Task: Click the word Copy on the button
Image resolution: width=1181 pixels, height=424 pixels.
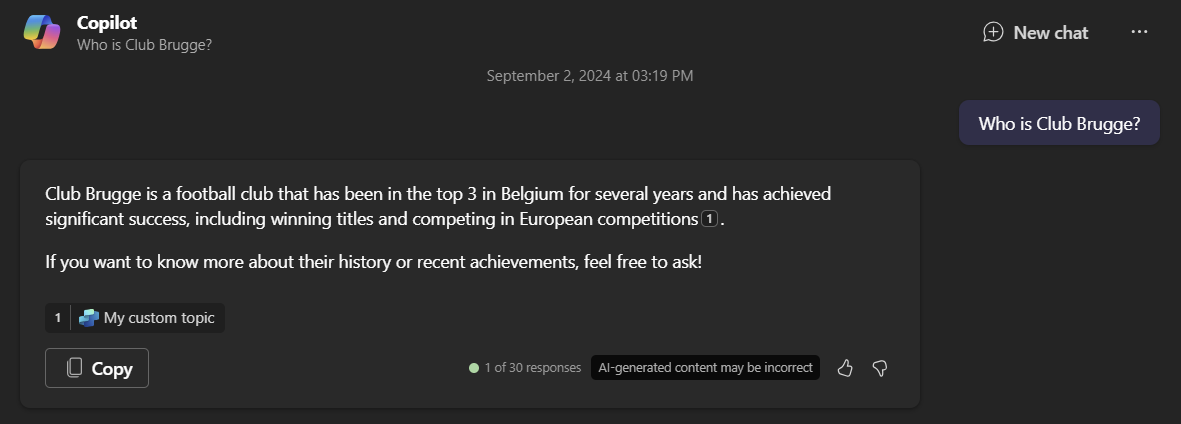Action: pos(112,368)
